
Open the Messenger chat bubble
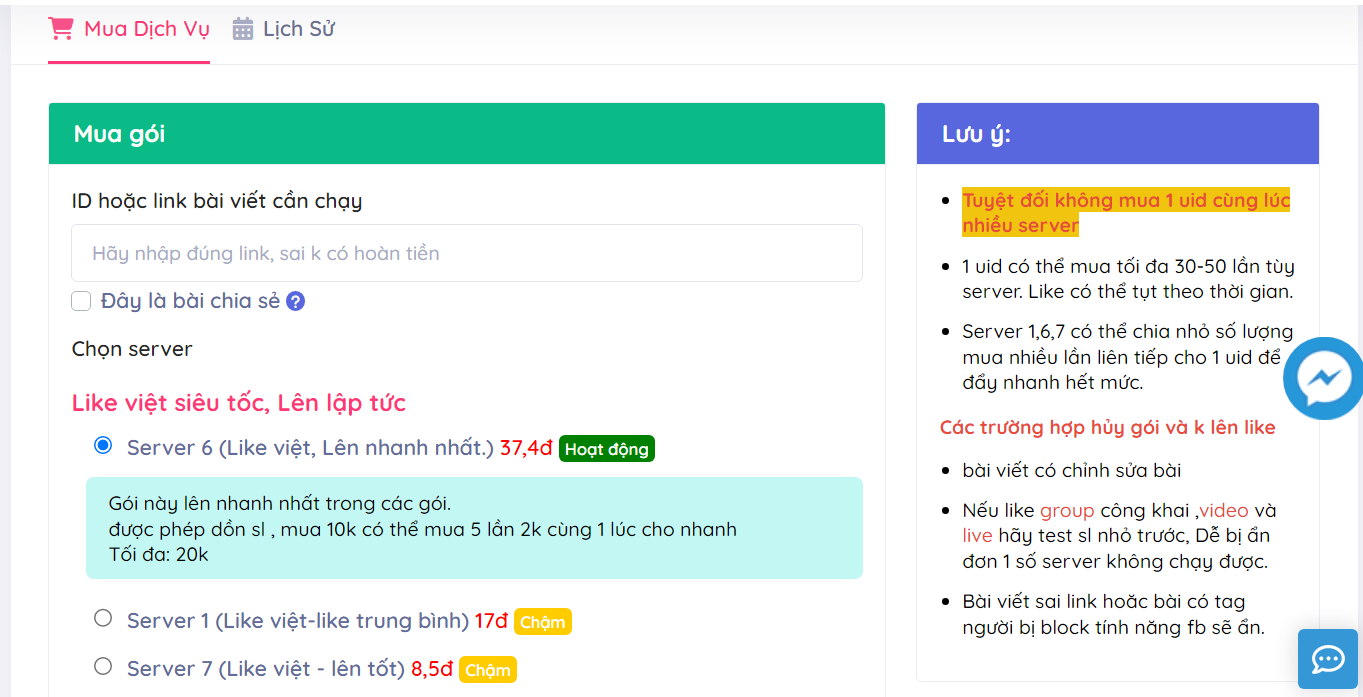pos(1324,378)
